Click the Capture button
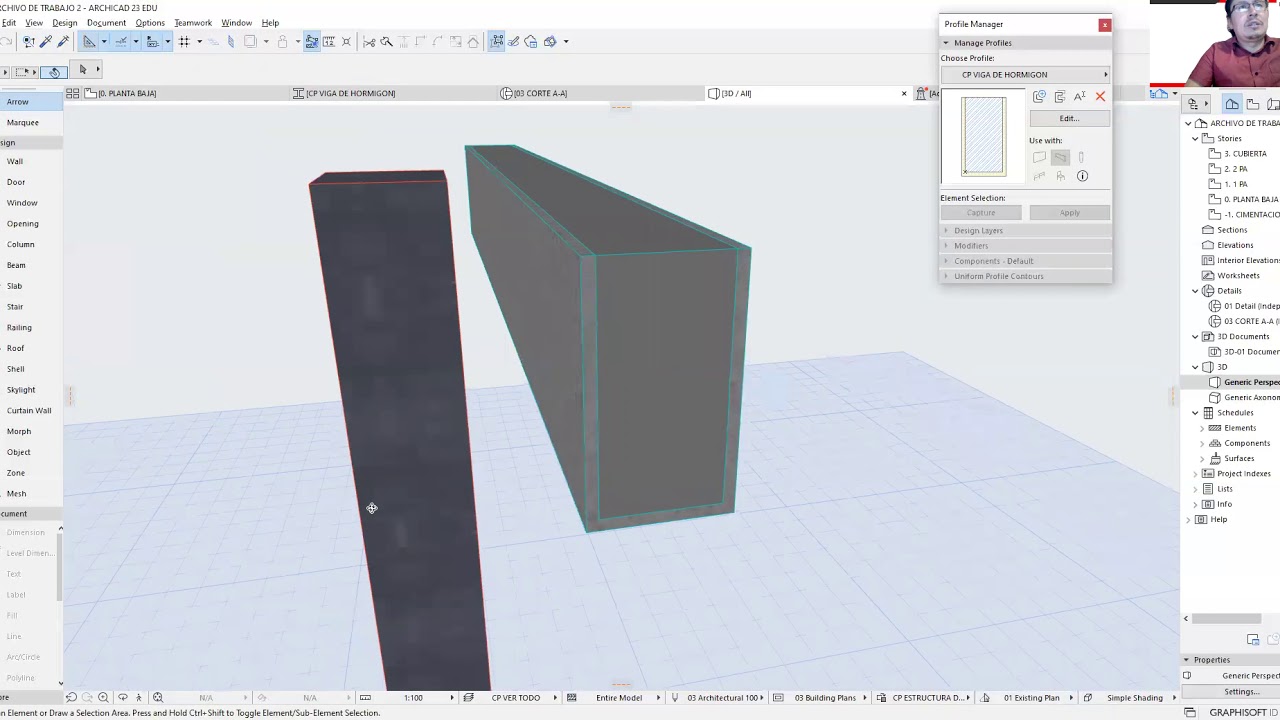Screen dimensions: 1280x720 point(981,213)
